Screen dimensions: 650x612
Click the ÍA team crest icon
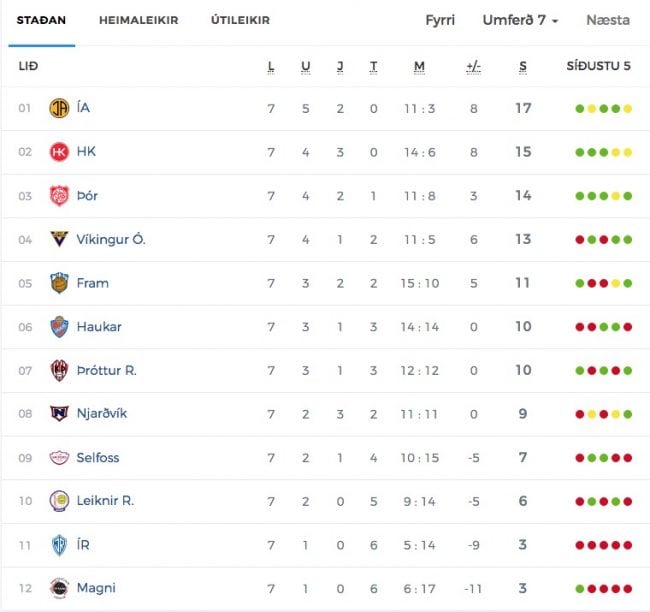(x=59, y=108)
